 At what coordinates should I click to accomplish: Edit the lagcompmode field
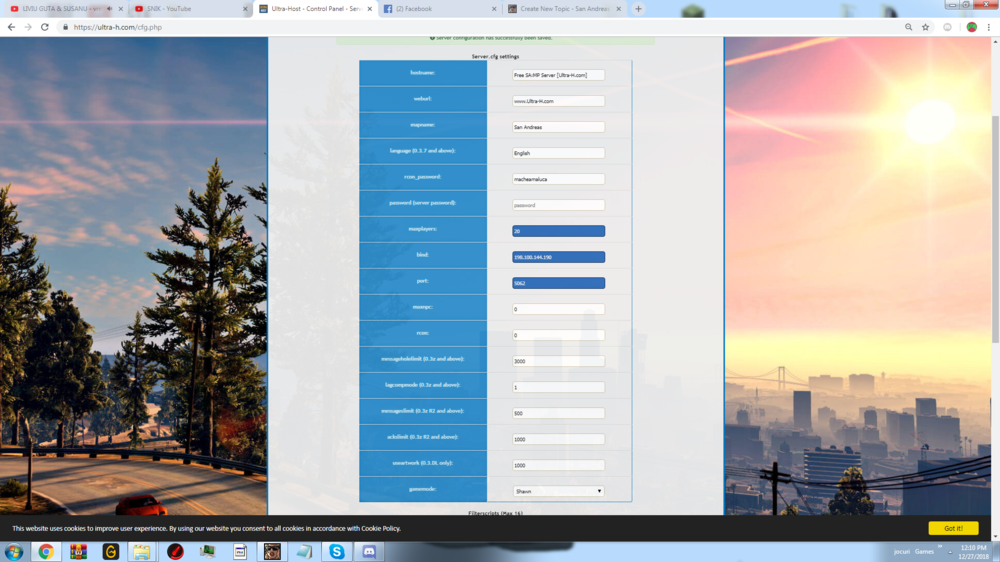[558, 387]
